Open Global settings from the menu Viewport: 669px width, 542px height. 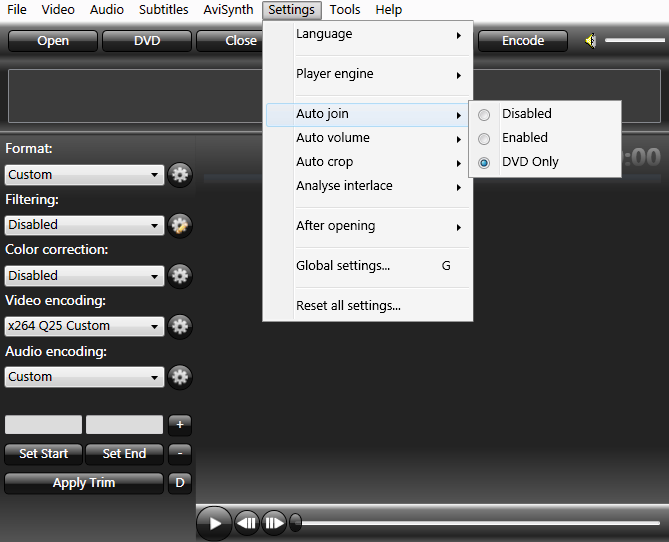click(x=343, y=266)
